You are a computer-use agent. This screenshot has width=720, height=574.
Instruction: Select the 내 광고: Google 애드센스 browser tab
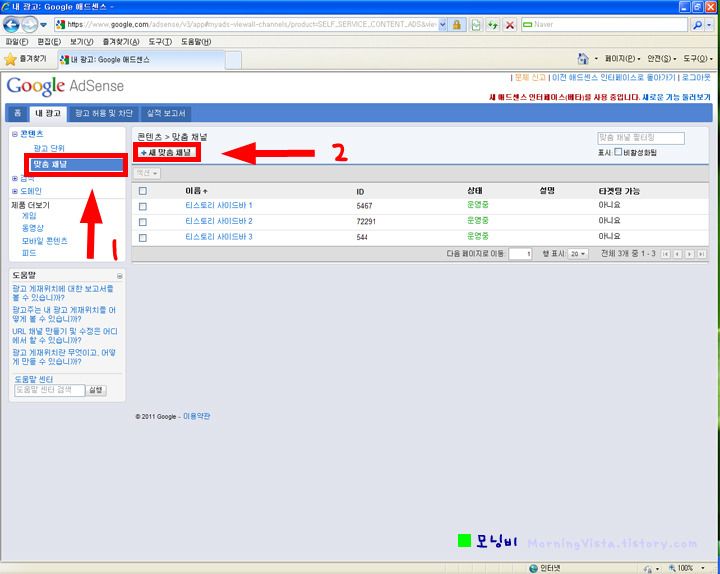pos(141,60)
